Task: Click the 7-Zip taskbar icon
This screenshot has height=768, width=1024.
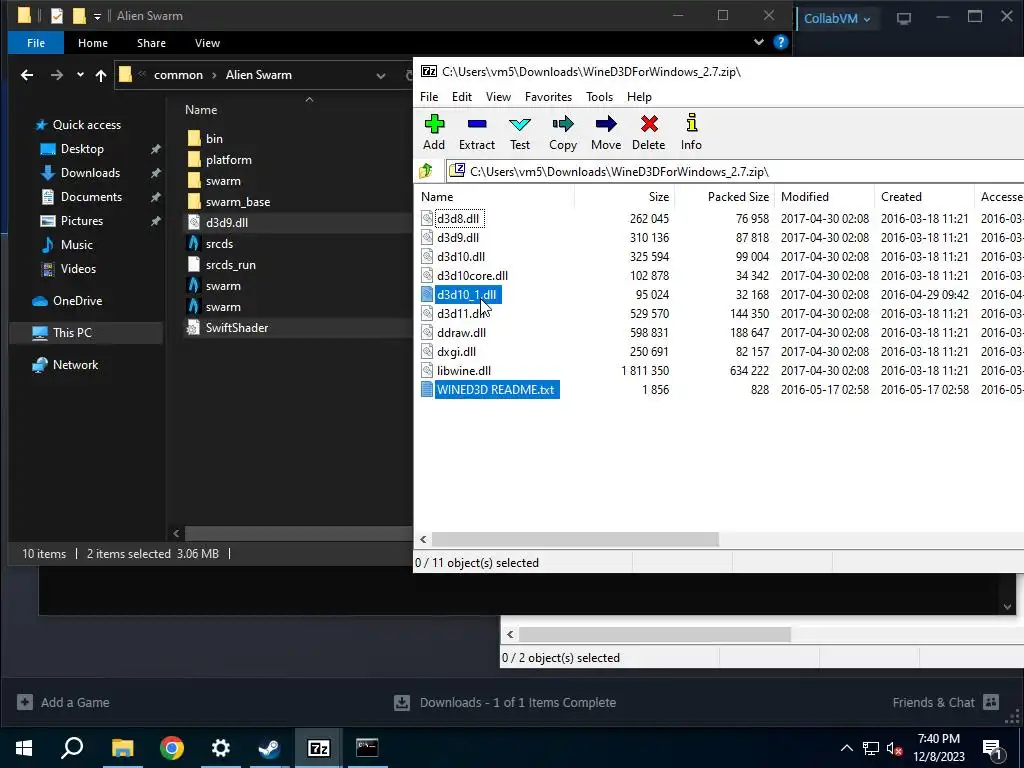Action: pyautogui.click(x=318, y=748)
